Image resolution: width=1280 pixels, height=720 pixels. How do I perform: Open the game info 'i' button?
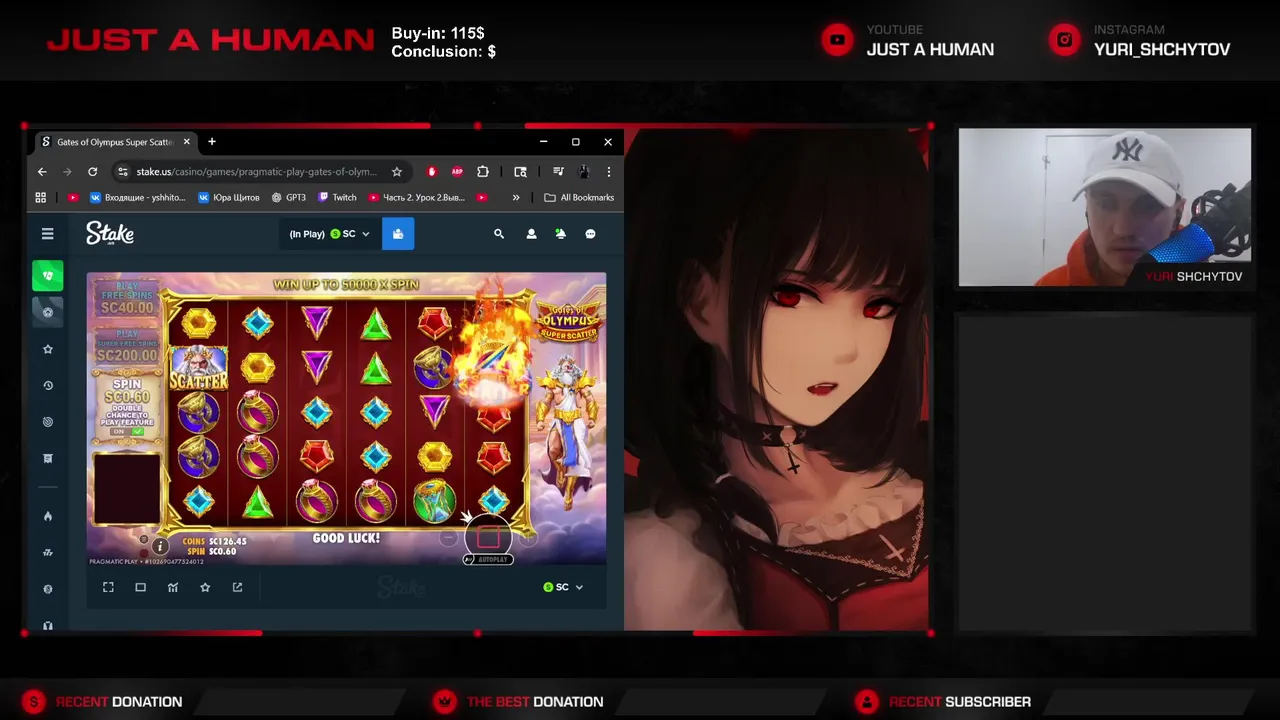tap(160, 547)
